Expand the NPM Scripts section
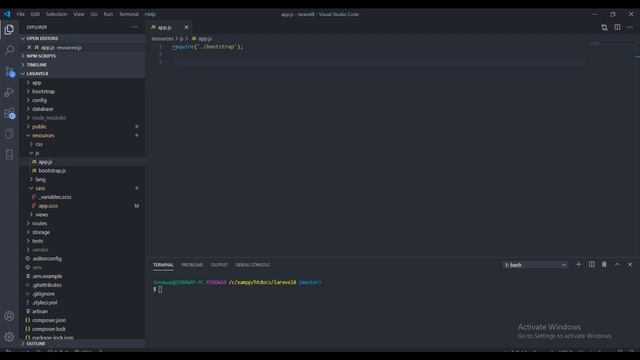Viewport: 640px width, 360px height. (82, 56)
